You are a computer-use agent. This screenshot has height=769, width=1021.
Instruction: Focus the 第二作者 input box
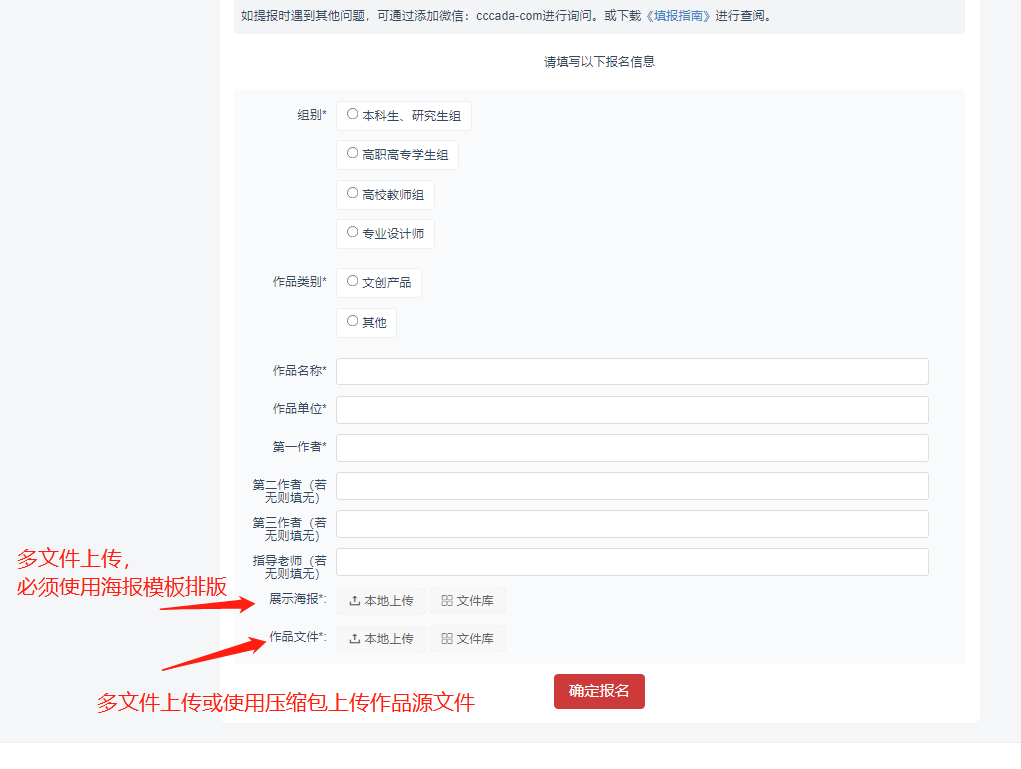[x=632, y=486]
